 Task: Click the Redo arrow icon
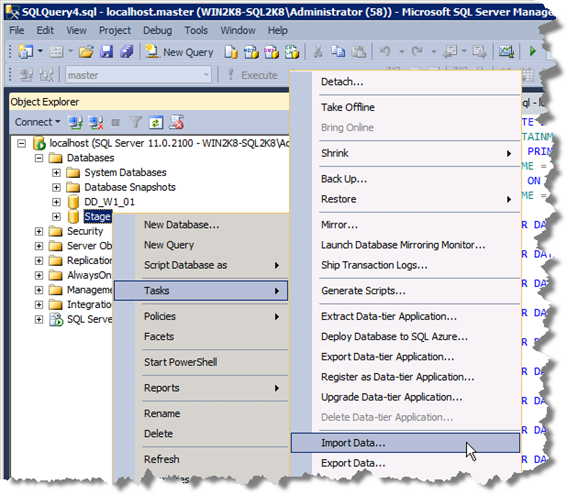(417, 52)
